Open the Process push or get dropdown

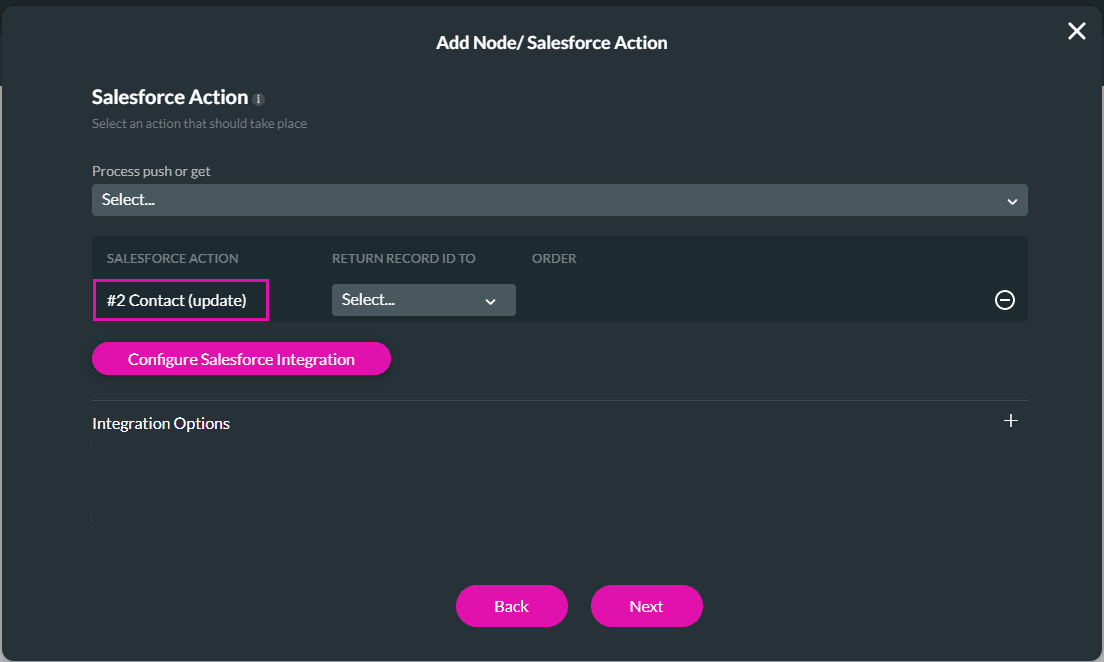[559, 199]
